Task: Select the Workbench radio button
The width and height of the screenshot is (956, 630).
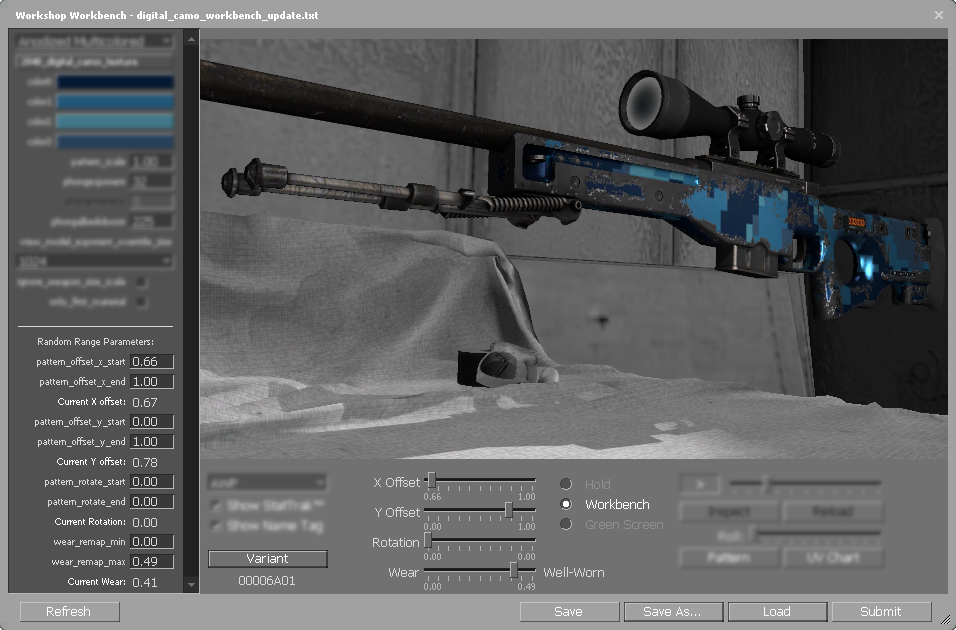Action: coord(566,504)
